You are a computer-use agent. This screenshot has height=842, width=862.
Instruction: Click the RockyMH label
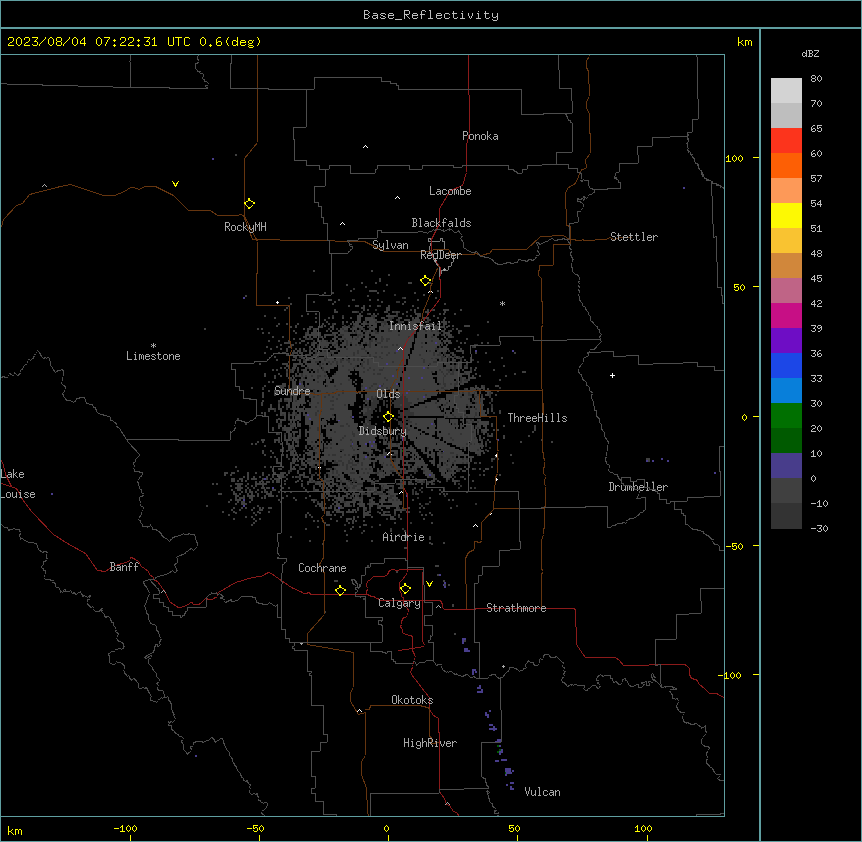pyautogui.click(x=245, y=227)
